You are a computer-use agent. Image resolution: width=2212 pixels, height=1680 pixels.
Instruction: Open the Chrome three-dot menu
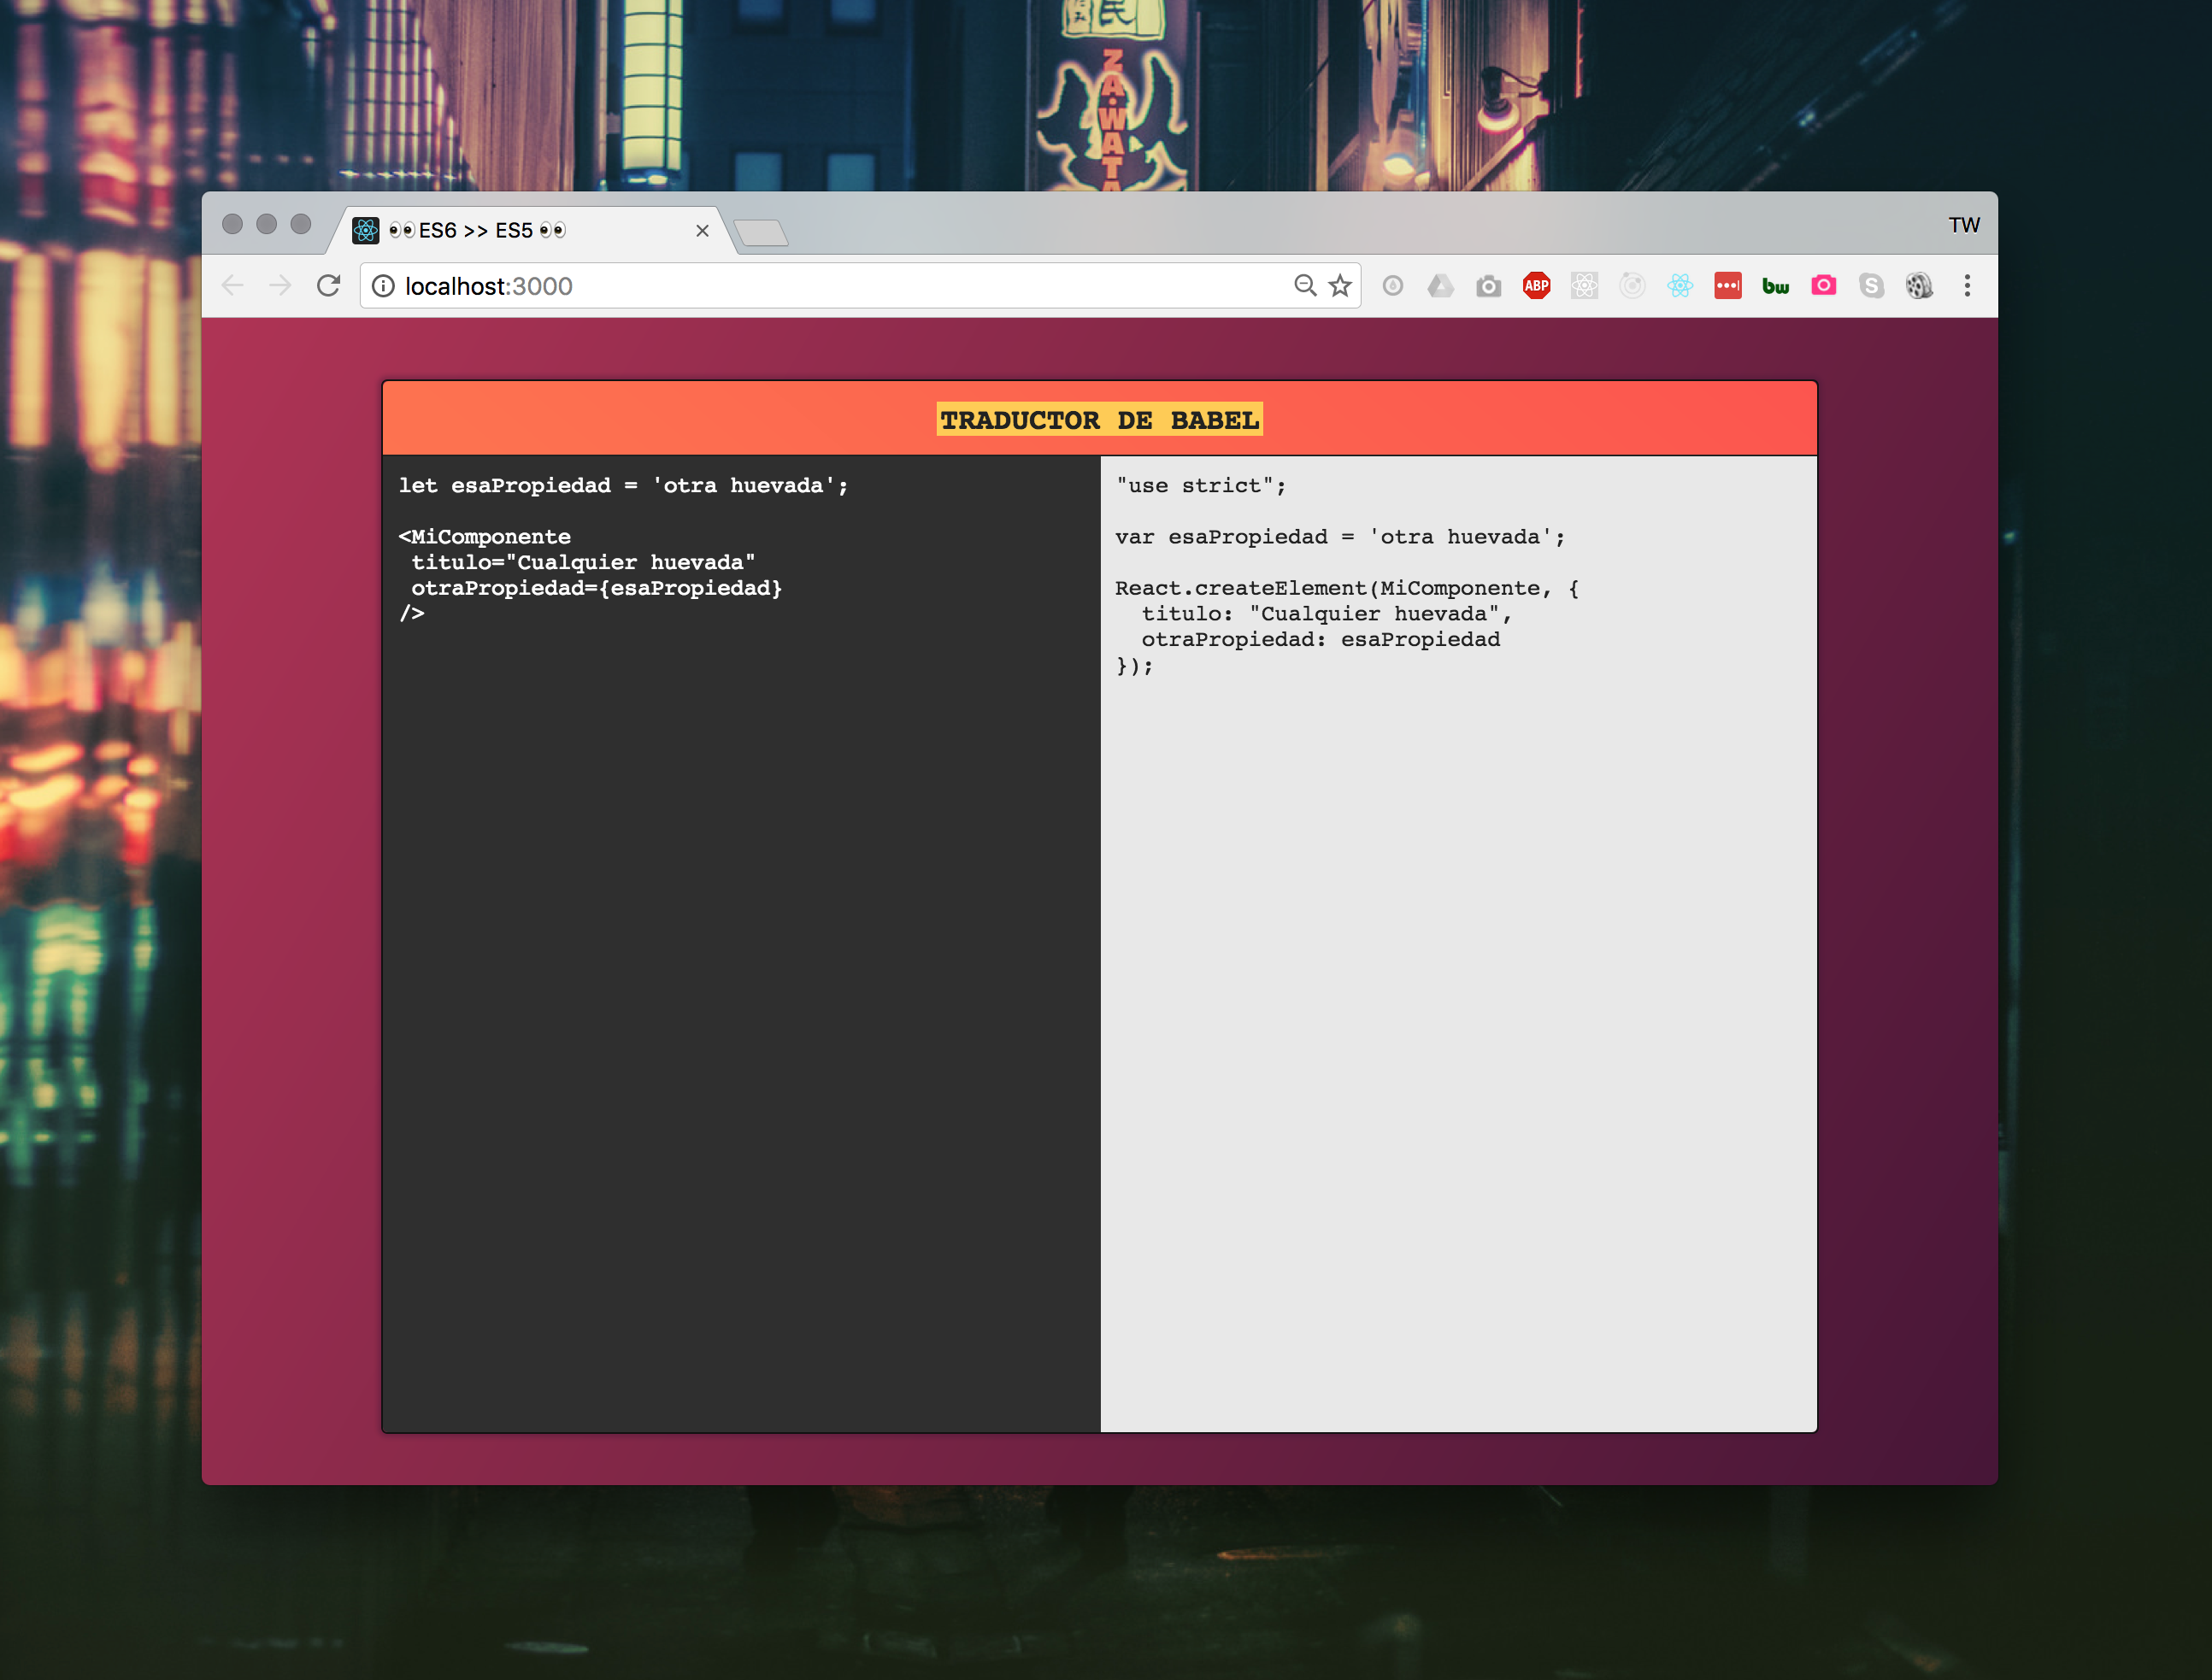(1966, 286)
